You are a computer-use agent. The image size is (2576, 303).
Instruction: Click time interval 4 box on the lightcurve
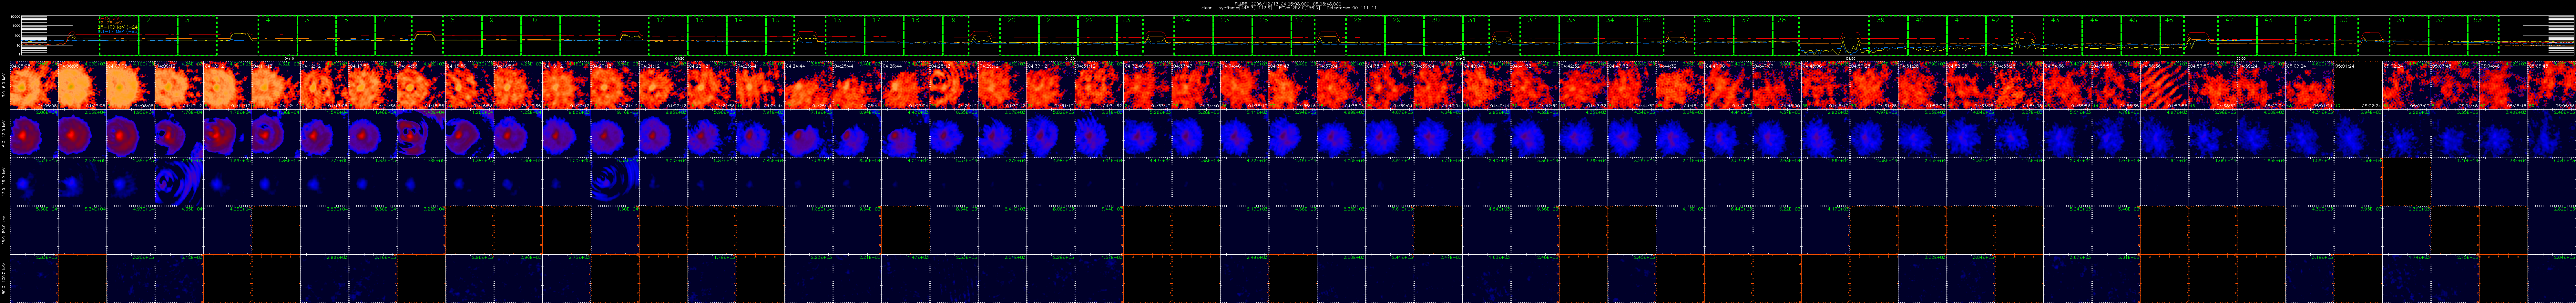click(278, 35)
